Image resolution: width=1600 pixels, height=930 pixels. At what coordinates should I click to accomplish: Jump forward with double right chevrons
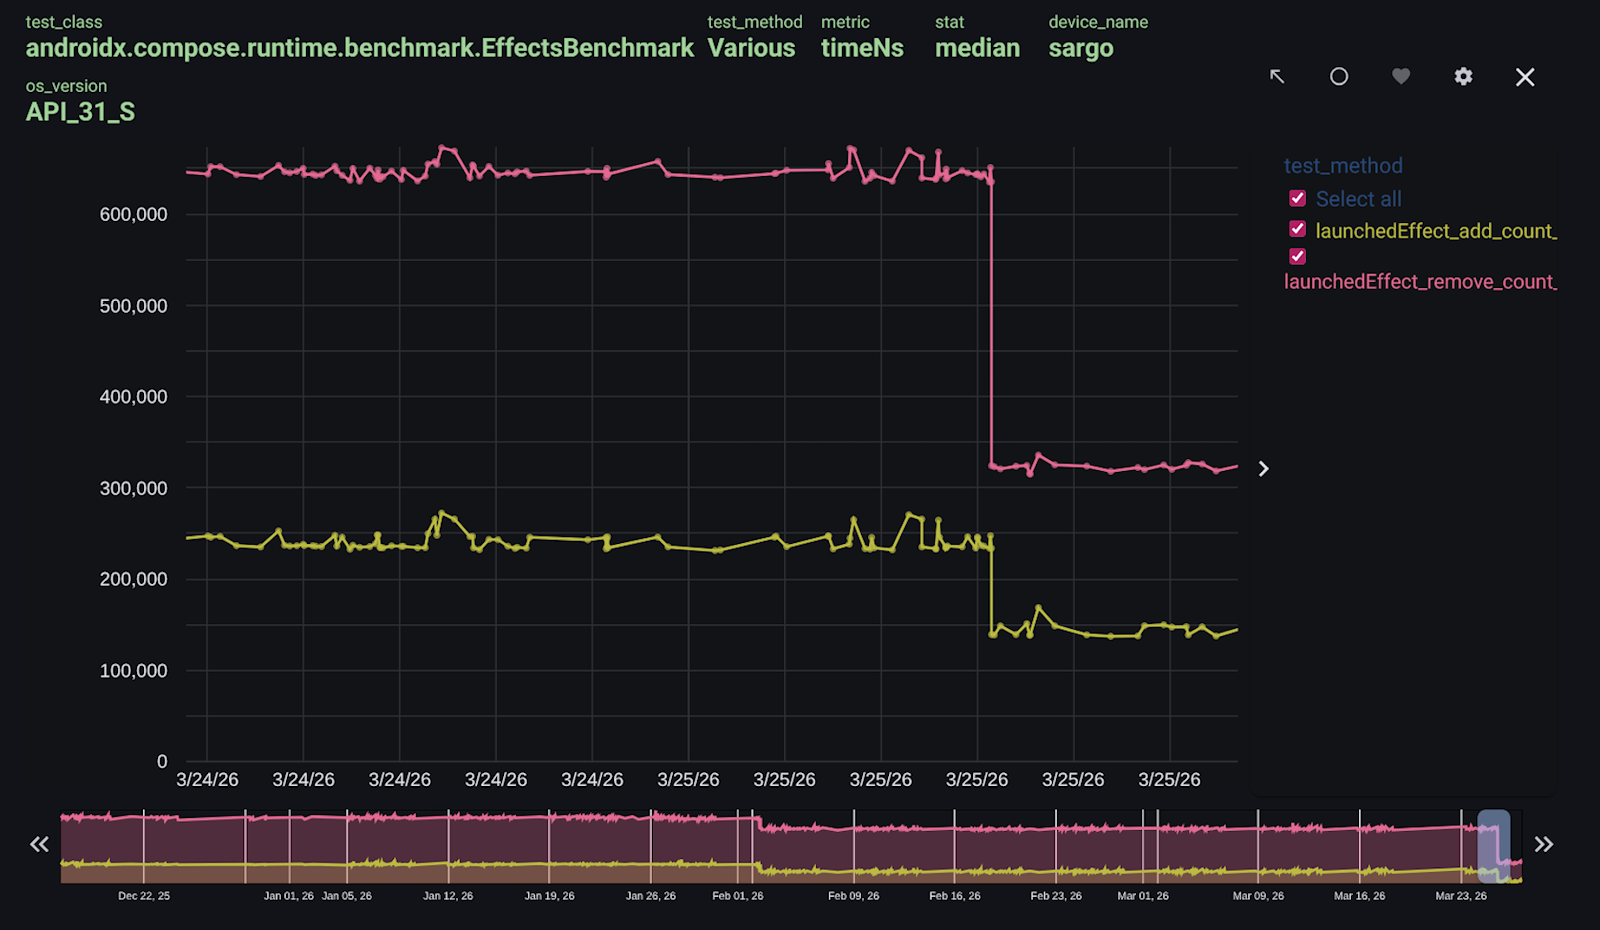[1544, 844]
